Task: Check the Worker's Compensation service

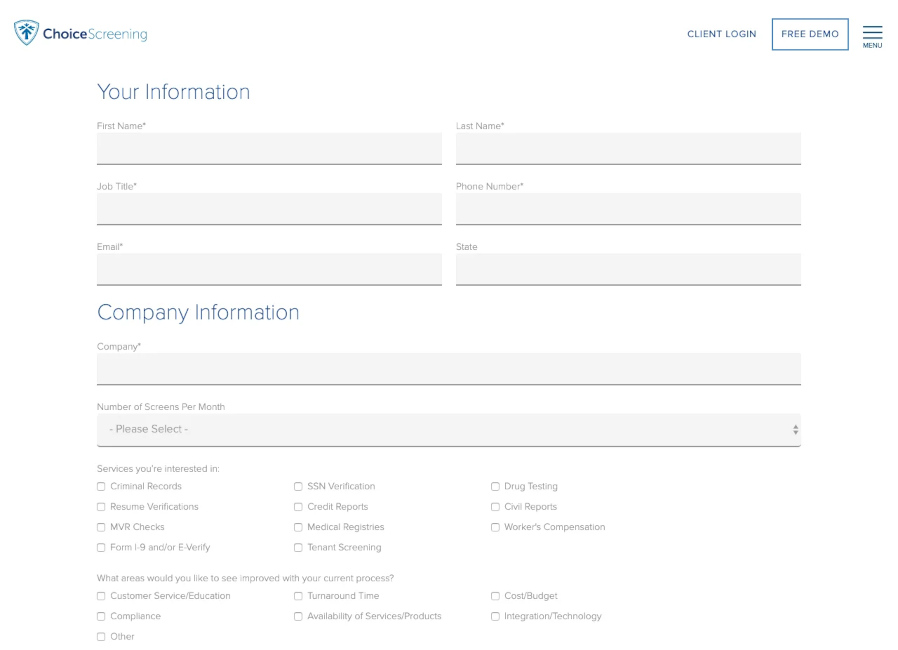Action: click(x=495, y=527)
